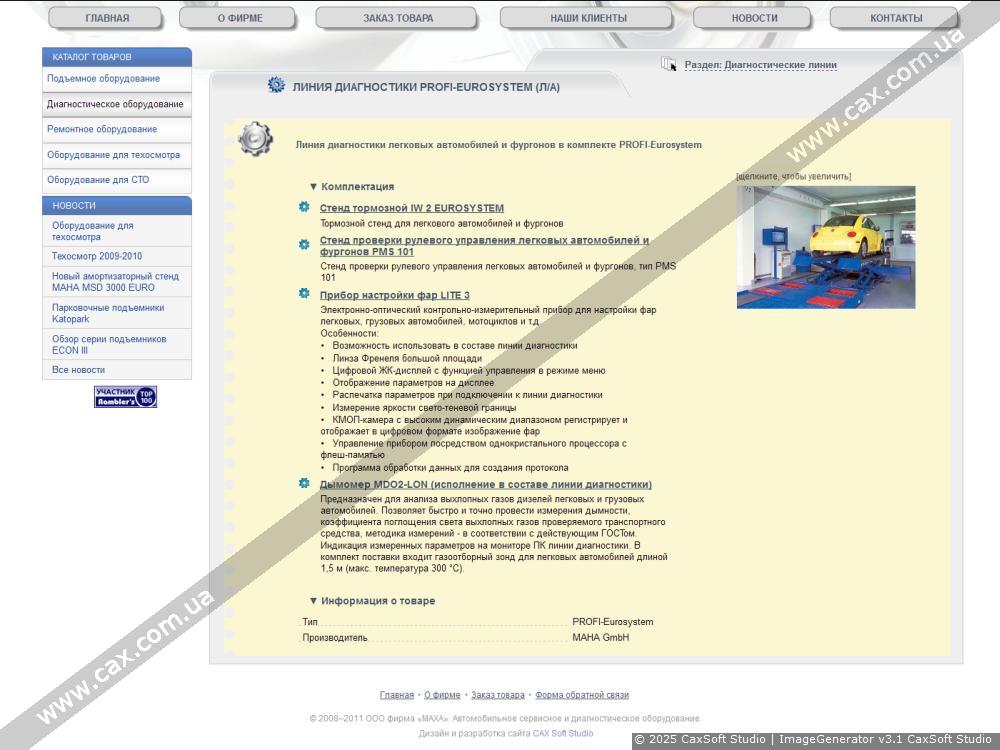Click Форма обратной связи footer link
This screenshot has width=1000, height=750.
tap(582, 695)
